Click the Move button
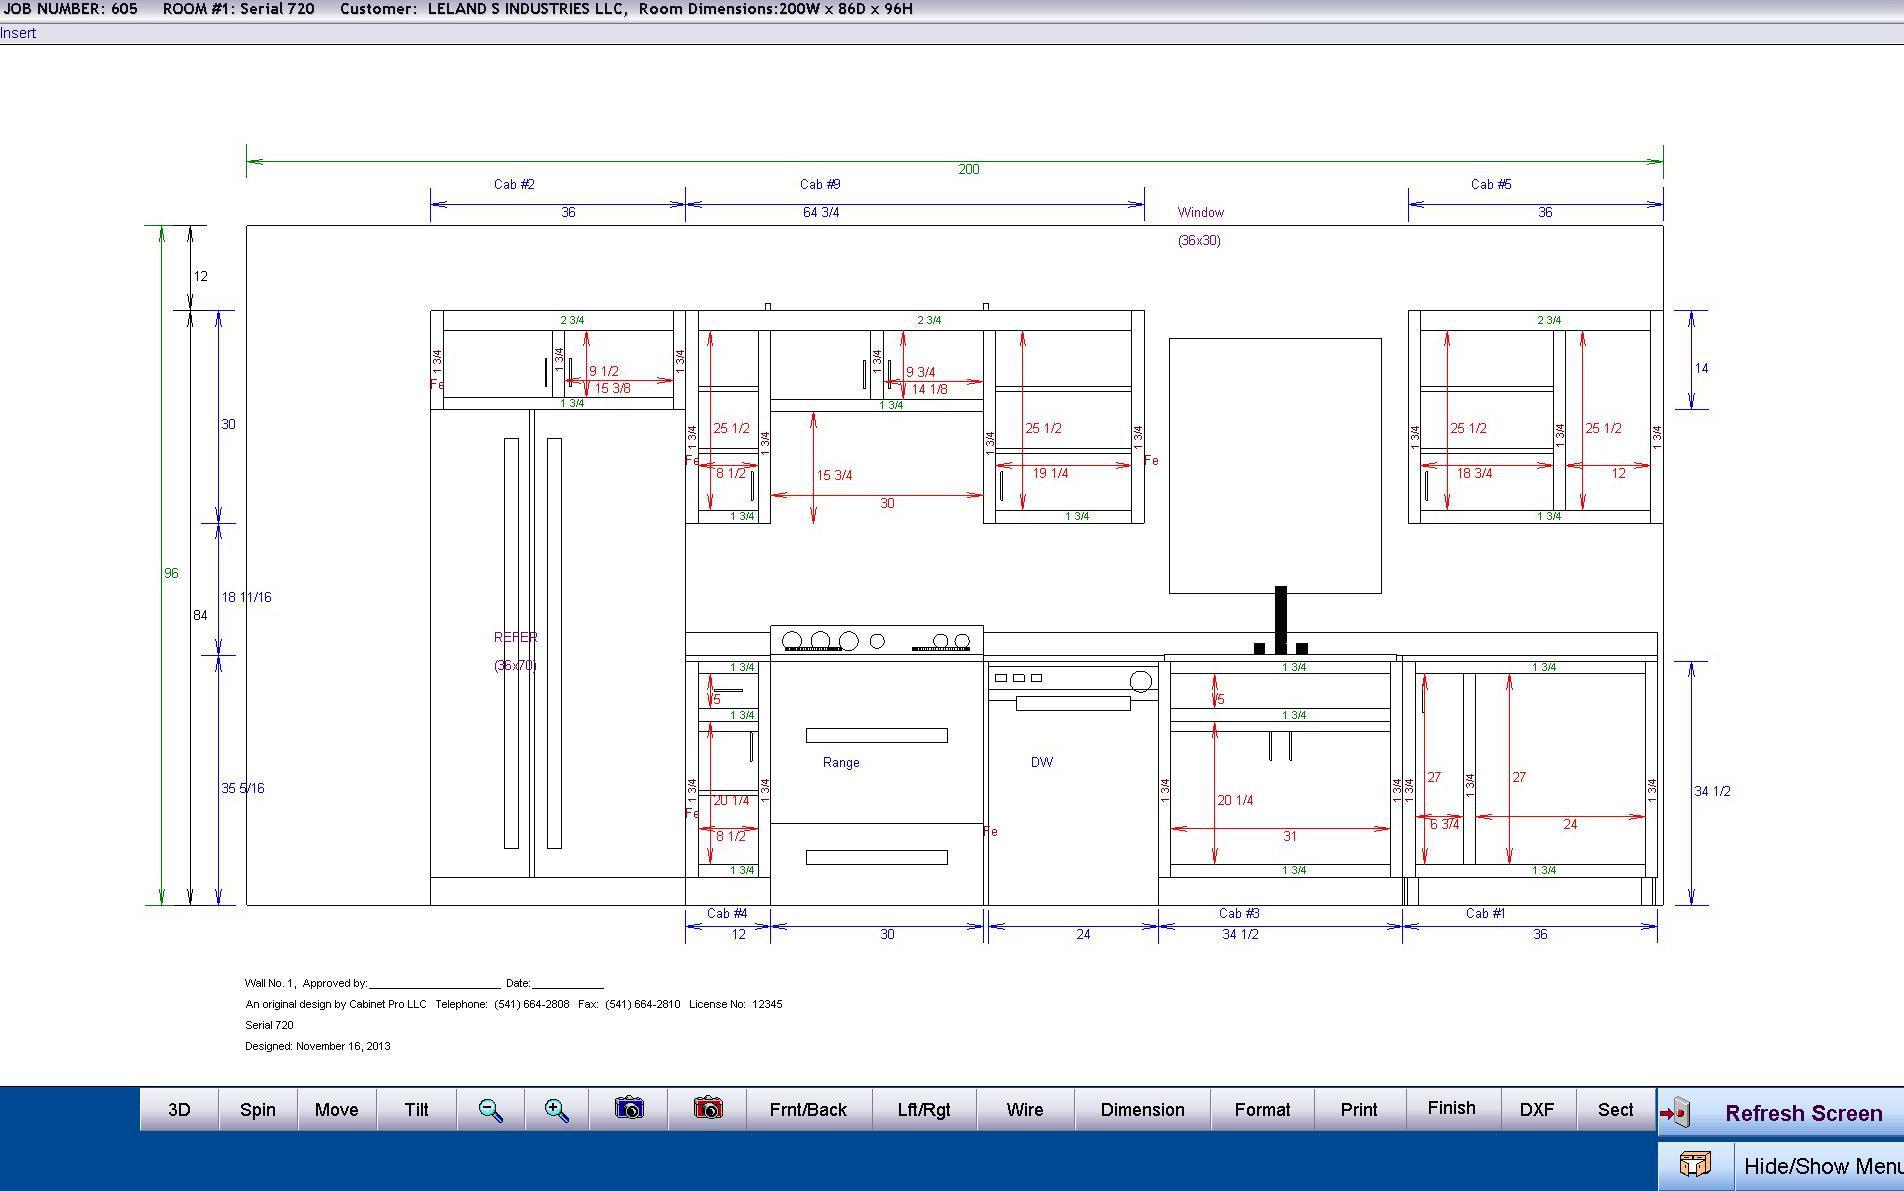Screen dimensions: 1904x1191 click(x=337, y=1110)
